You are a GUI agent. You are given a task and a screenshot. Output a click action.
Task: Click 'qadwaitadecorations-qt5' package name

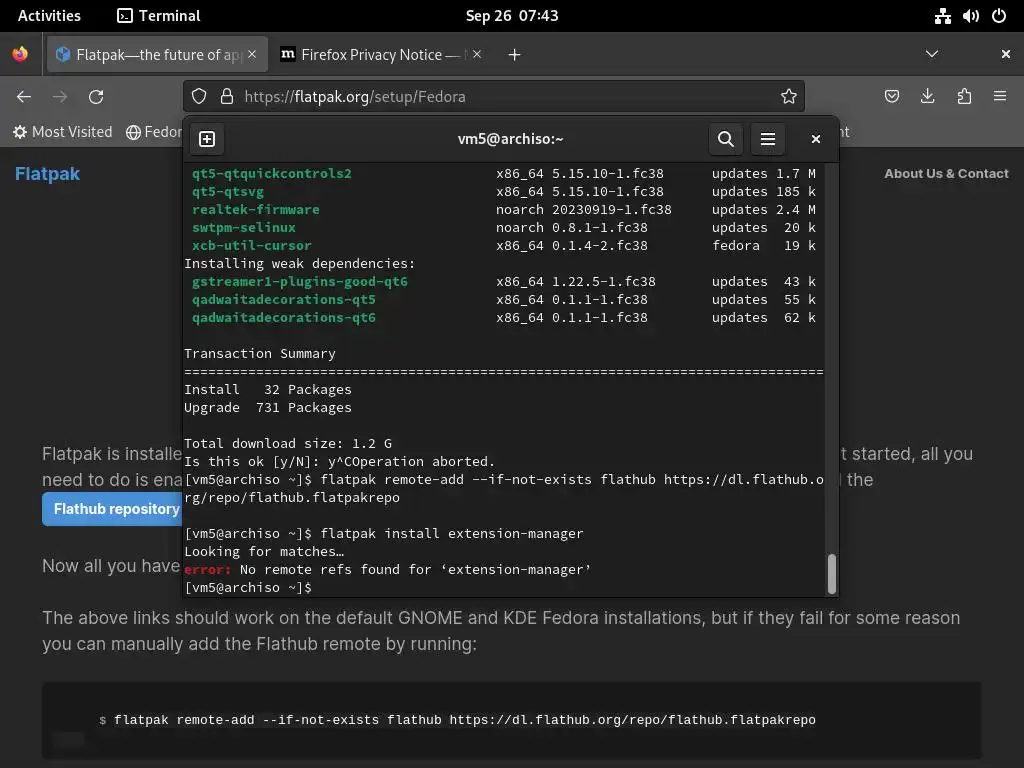point(283,299)
